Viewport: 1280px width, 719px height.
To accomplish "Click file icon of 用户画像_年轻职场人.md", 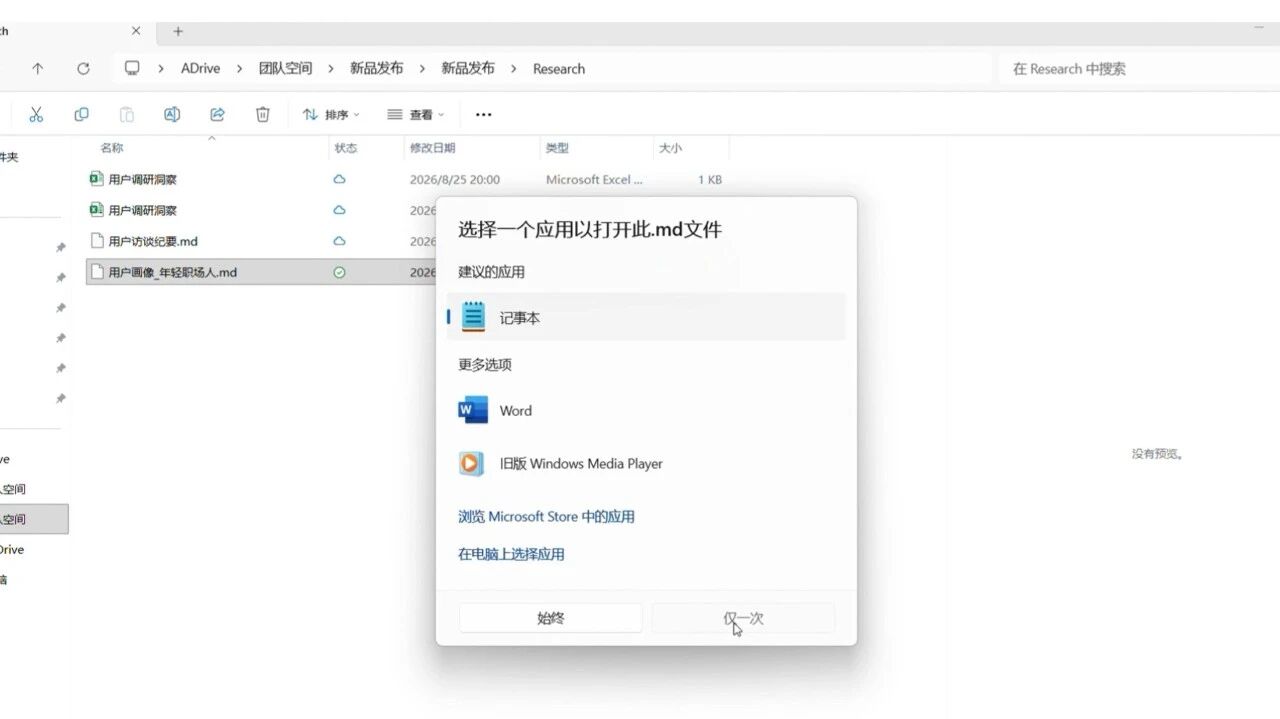I will [x=97, y=272].
